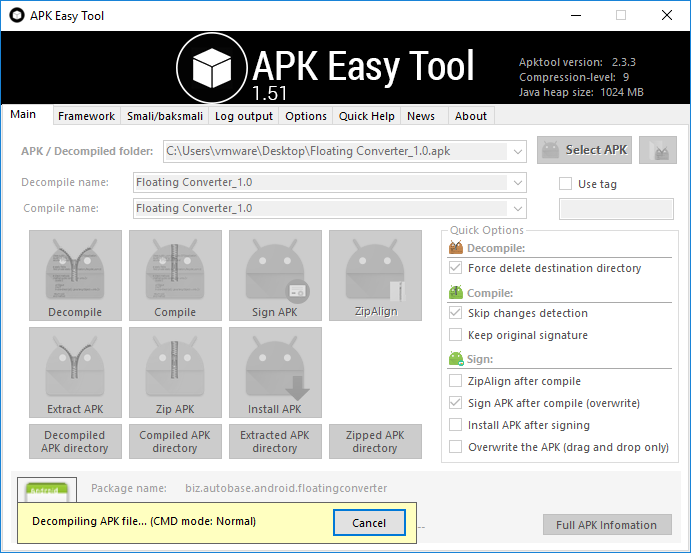Open Extracted APK directory

point(275,442)
